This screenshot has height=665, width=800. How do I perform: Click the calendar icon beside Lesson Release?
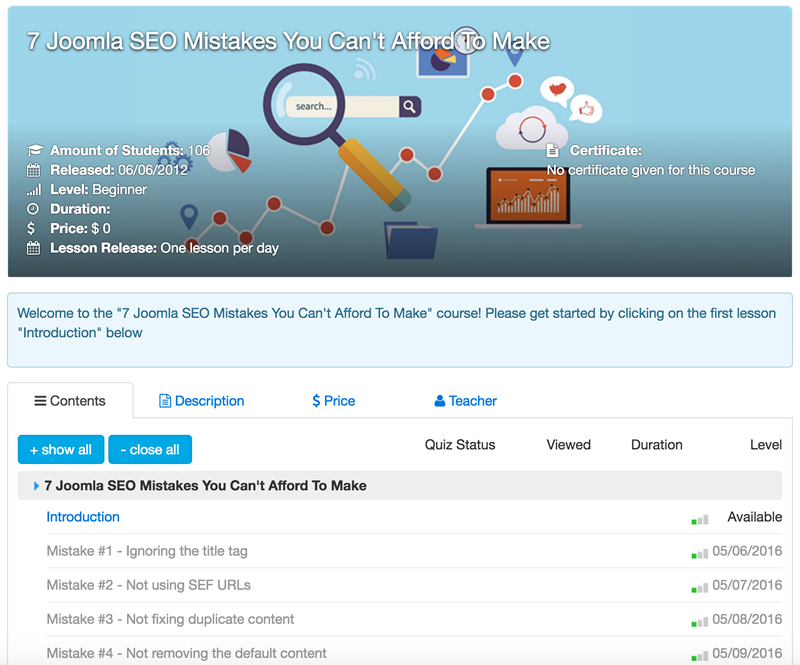coord(33,248)
